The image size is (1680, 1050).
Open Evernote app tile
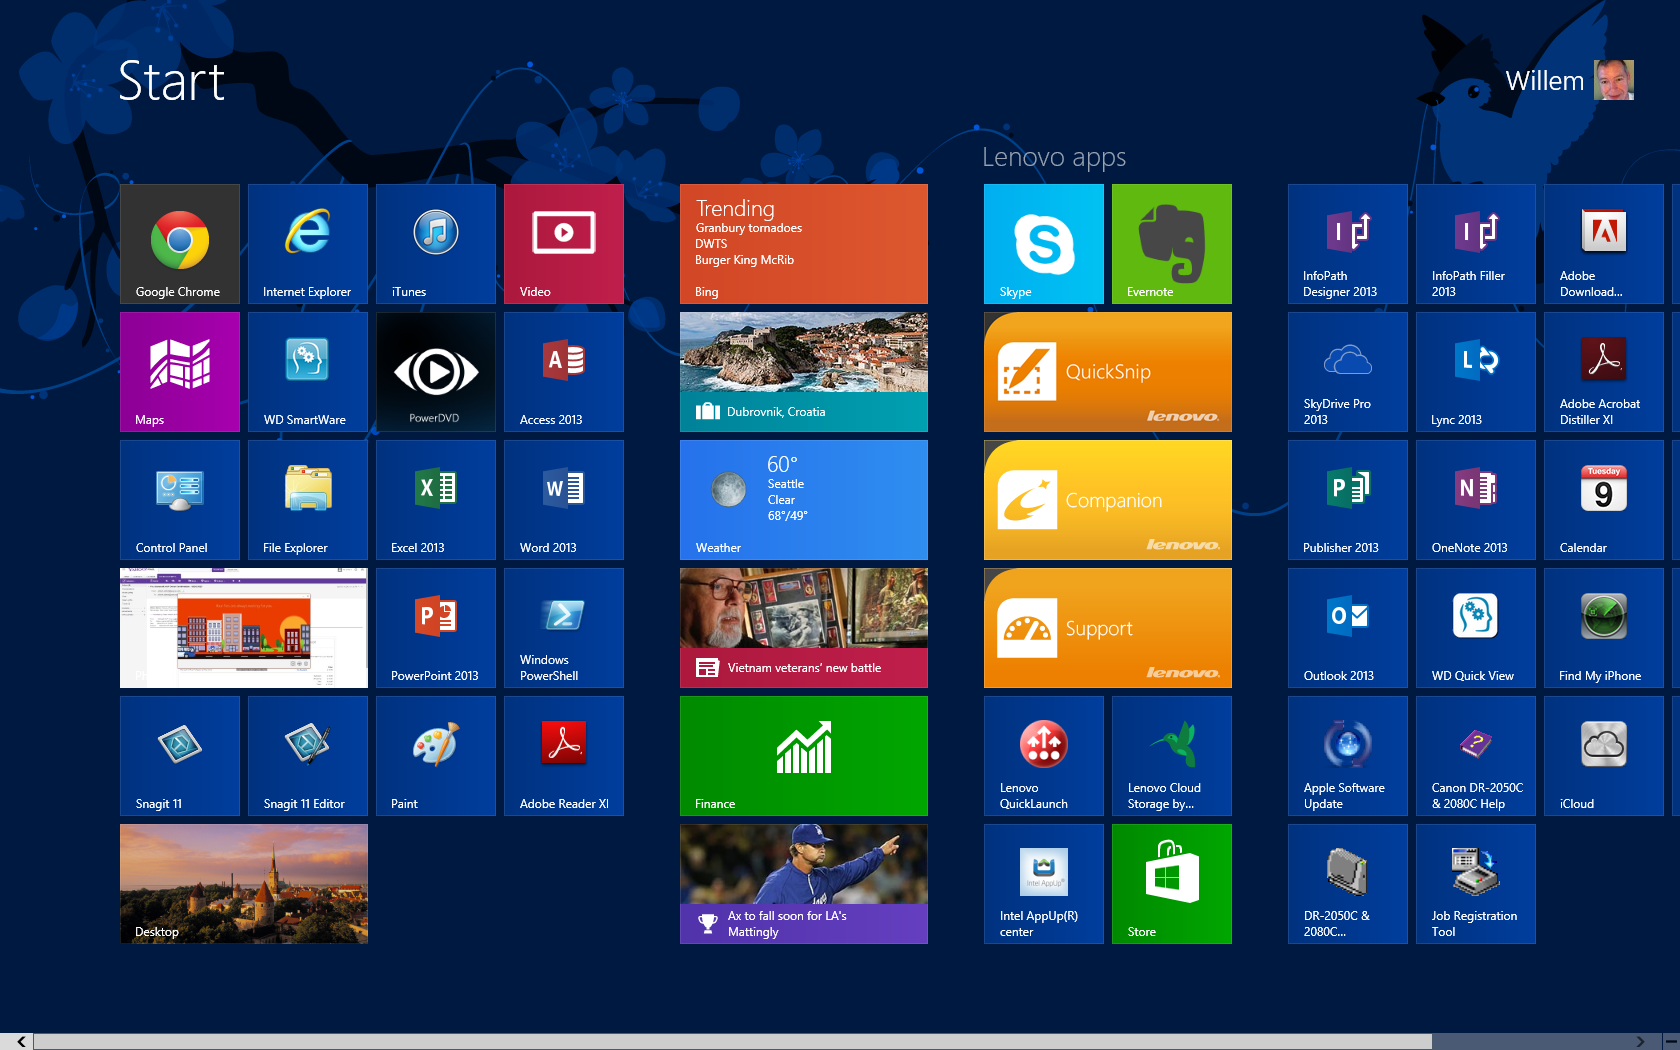pyautogui.click(x=1171, y=244)
